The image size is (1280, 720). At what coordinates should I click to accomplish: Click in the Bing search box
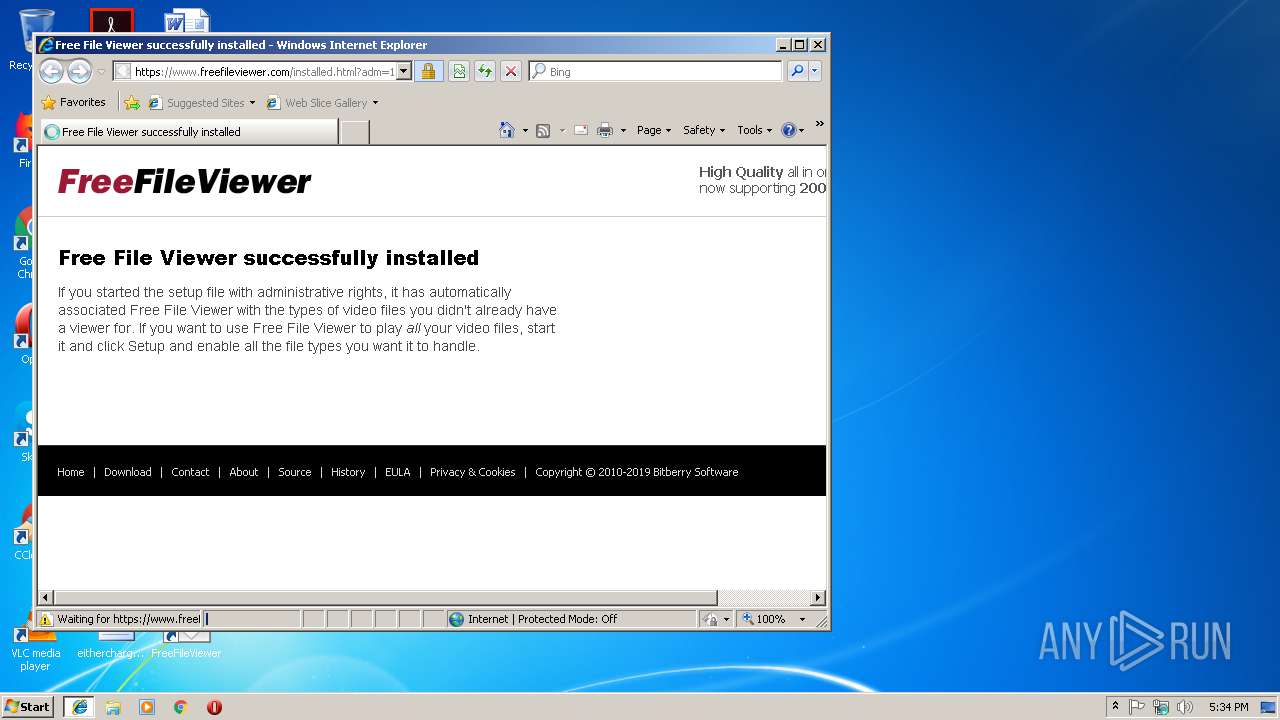tap(661, 71)
